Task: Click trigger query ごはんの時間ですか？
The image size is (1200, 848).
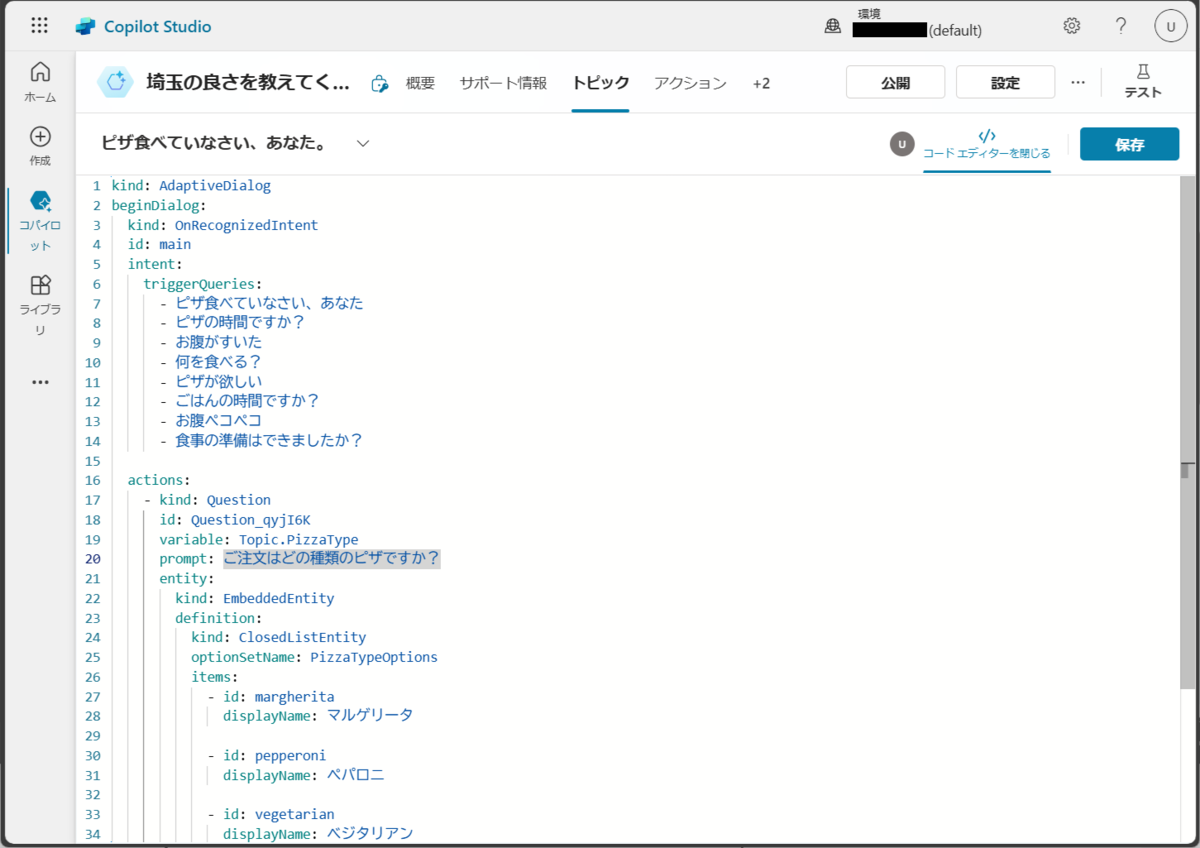Action: click(x=247, y=401)
